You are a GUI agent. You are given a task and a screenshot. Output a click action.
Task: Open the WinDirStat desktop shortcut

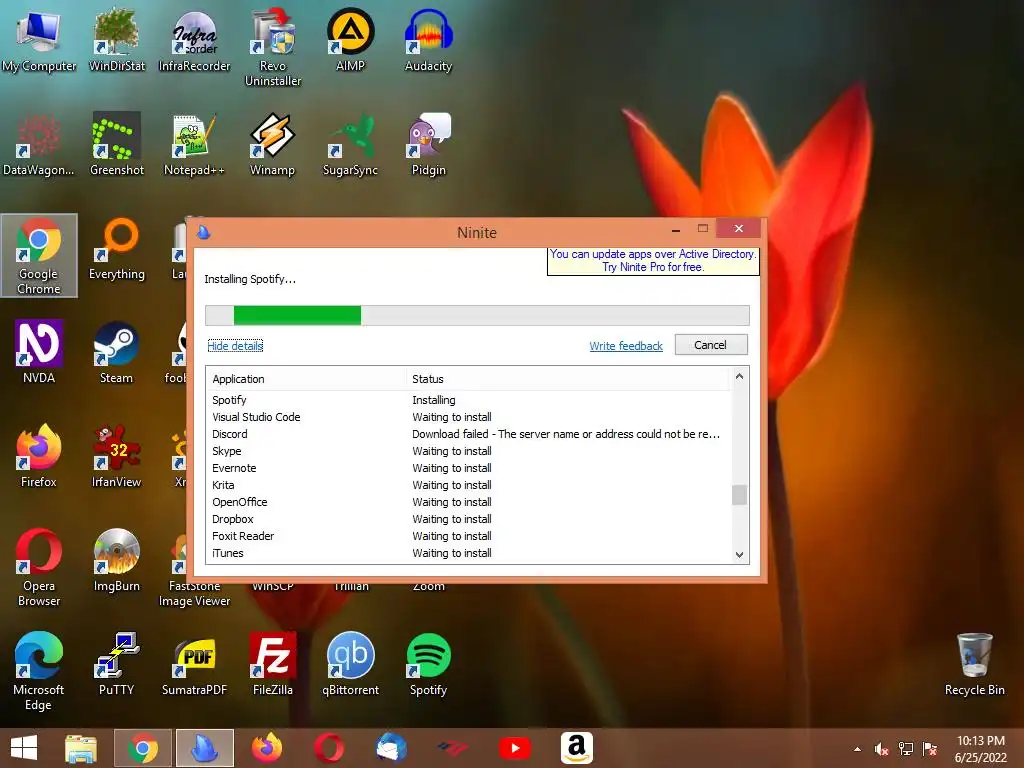(x=116, y=40)
